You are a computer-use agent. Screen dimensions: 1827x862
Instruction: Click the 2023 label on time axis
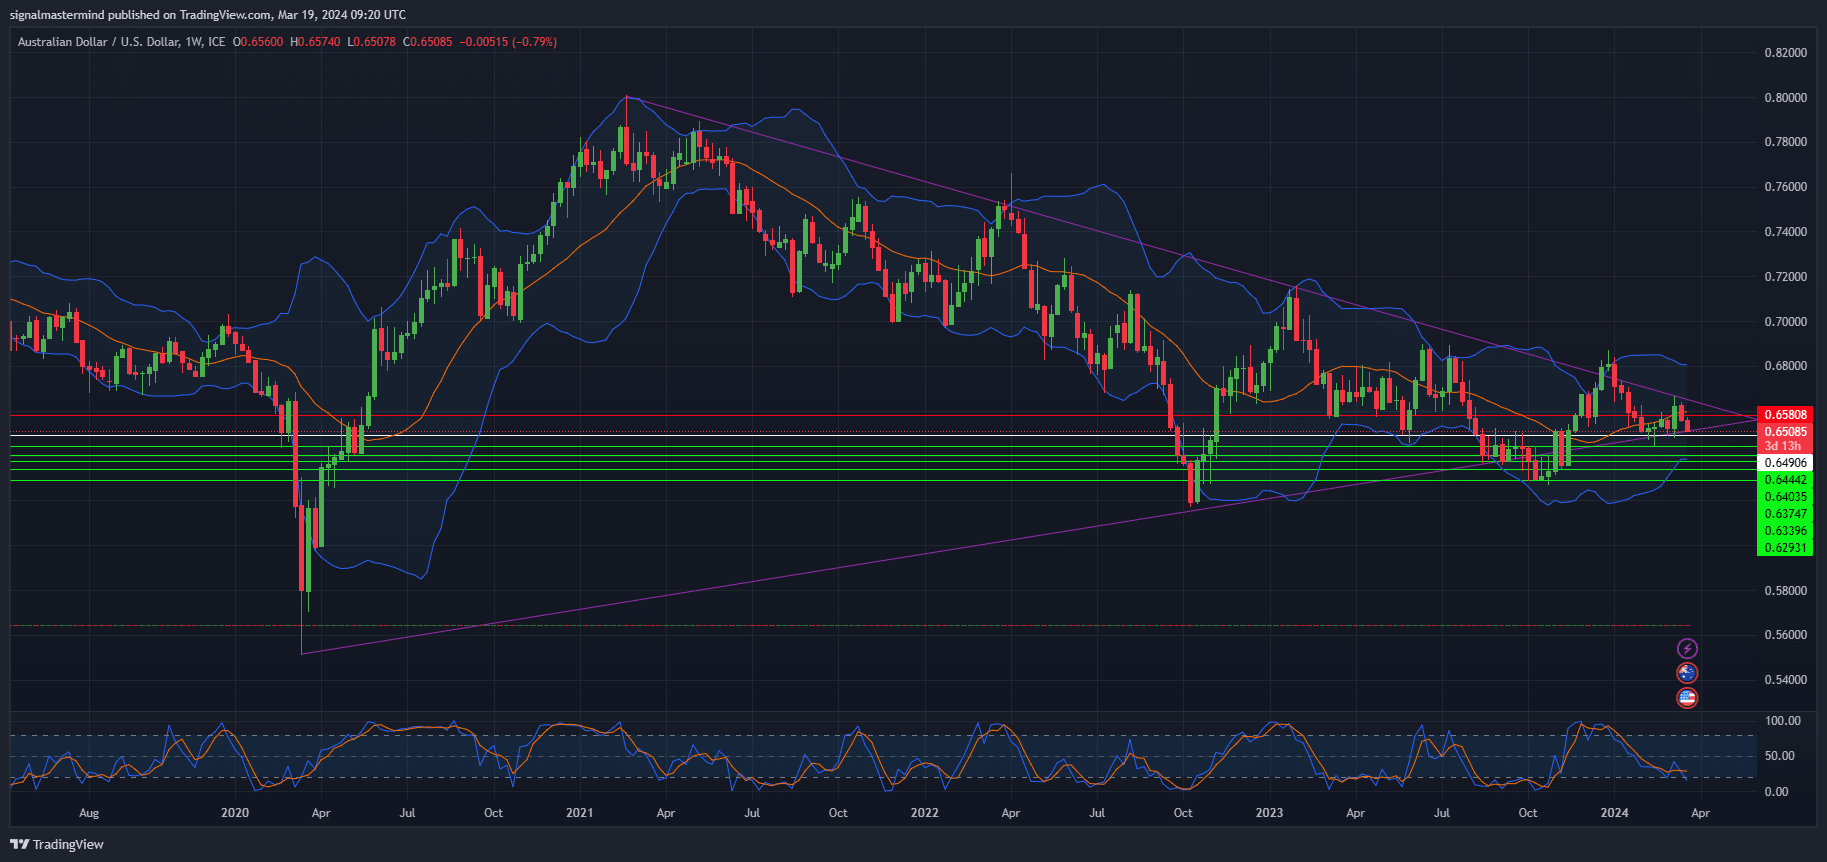tap(1269, 813)
